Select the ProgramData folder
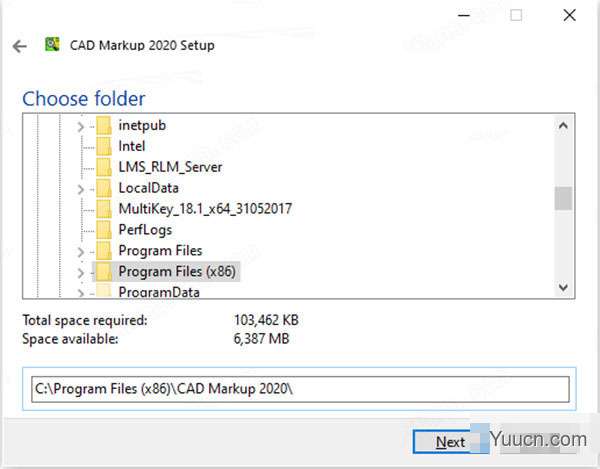600x469 pixels. tap(159, 292)
